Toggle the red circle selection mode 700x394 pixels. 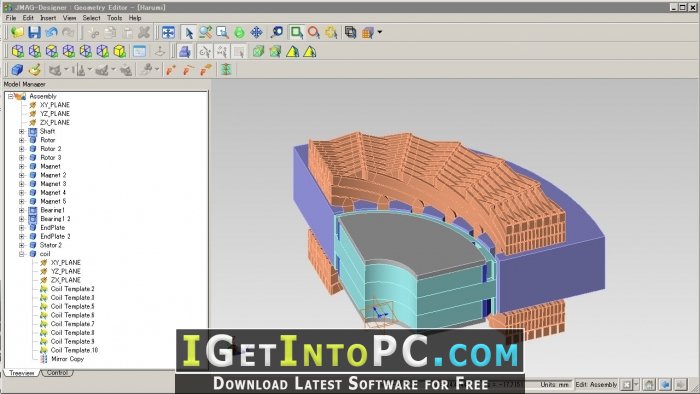(314, 32)
